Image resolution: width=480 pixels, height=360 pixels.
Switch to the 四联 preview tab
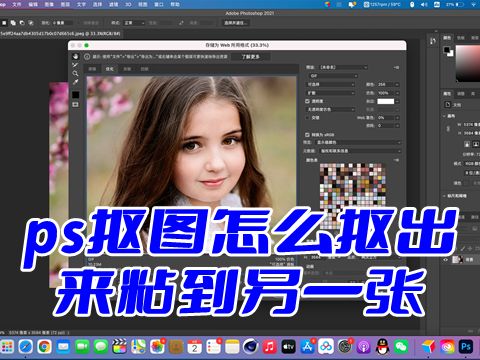click(x=144, y=69)
